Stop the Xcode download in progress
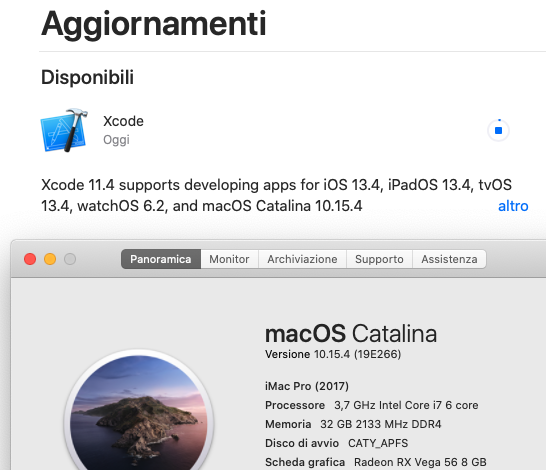546x470 pixels. [x=498, y=130]
